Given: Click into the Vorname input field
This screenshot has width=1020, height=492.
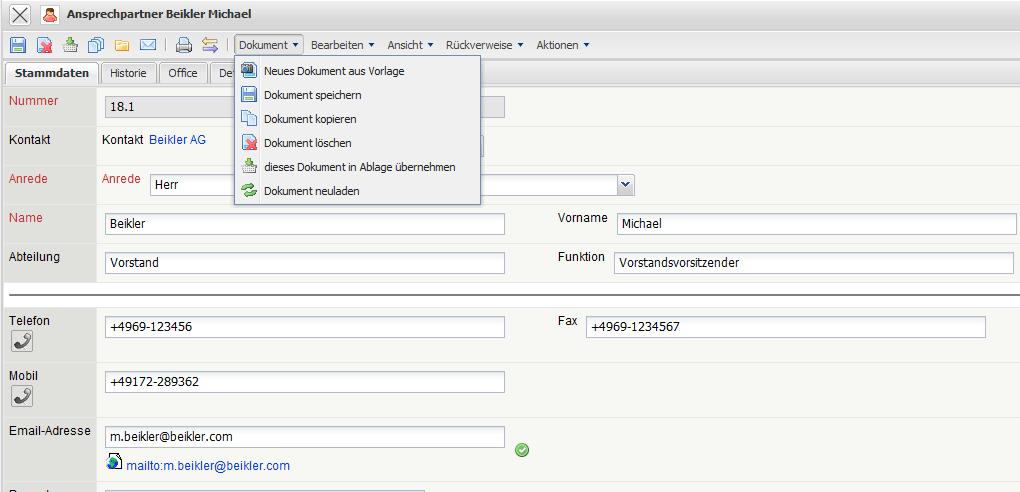Looking at the screenshot, I should [815, 224].
